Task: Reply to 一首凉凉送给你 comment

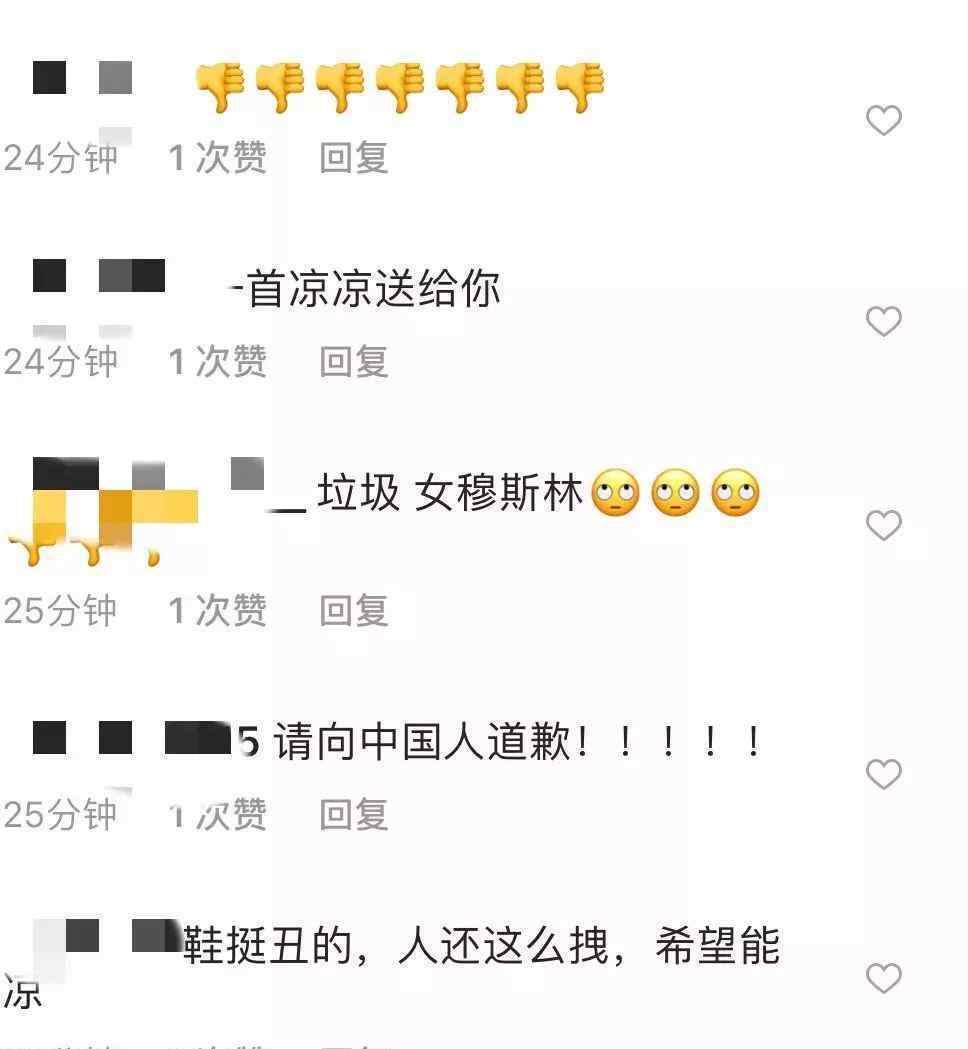Action: 353,361
